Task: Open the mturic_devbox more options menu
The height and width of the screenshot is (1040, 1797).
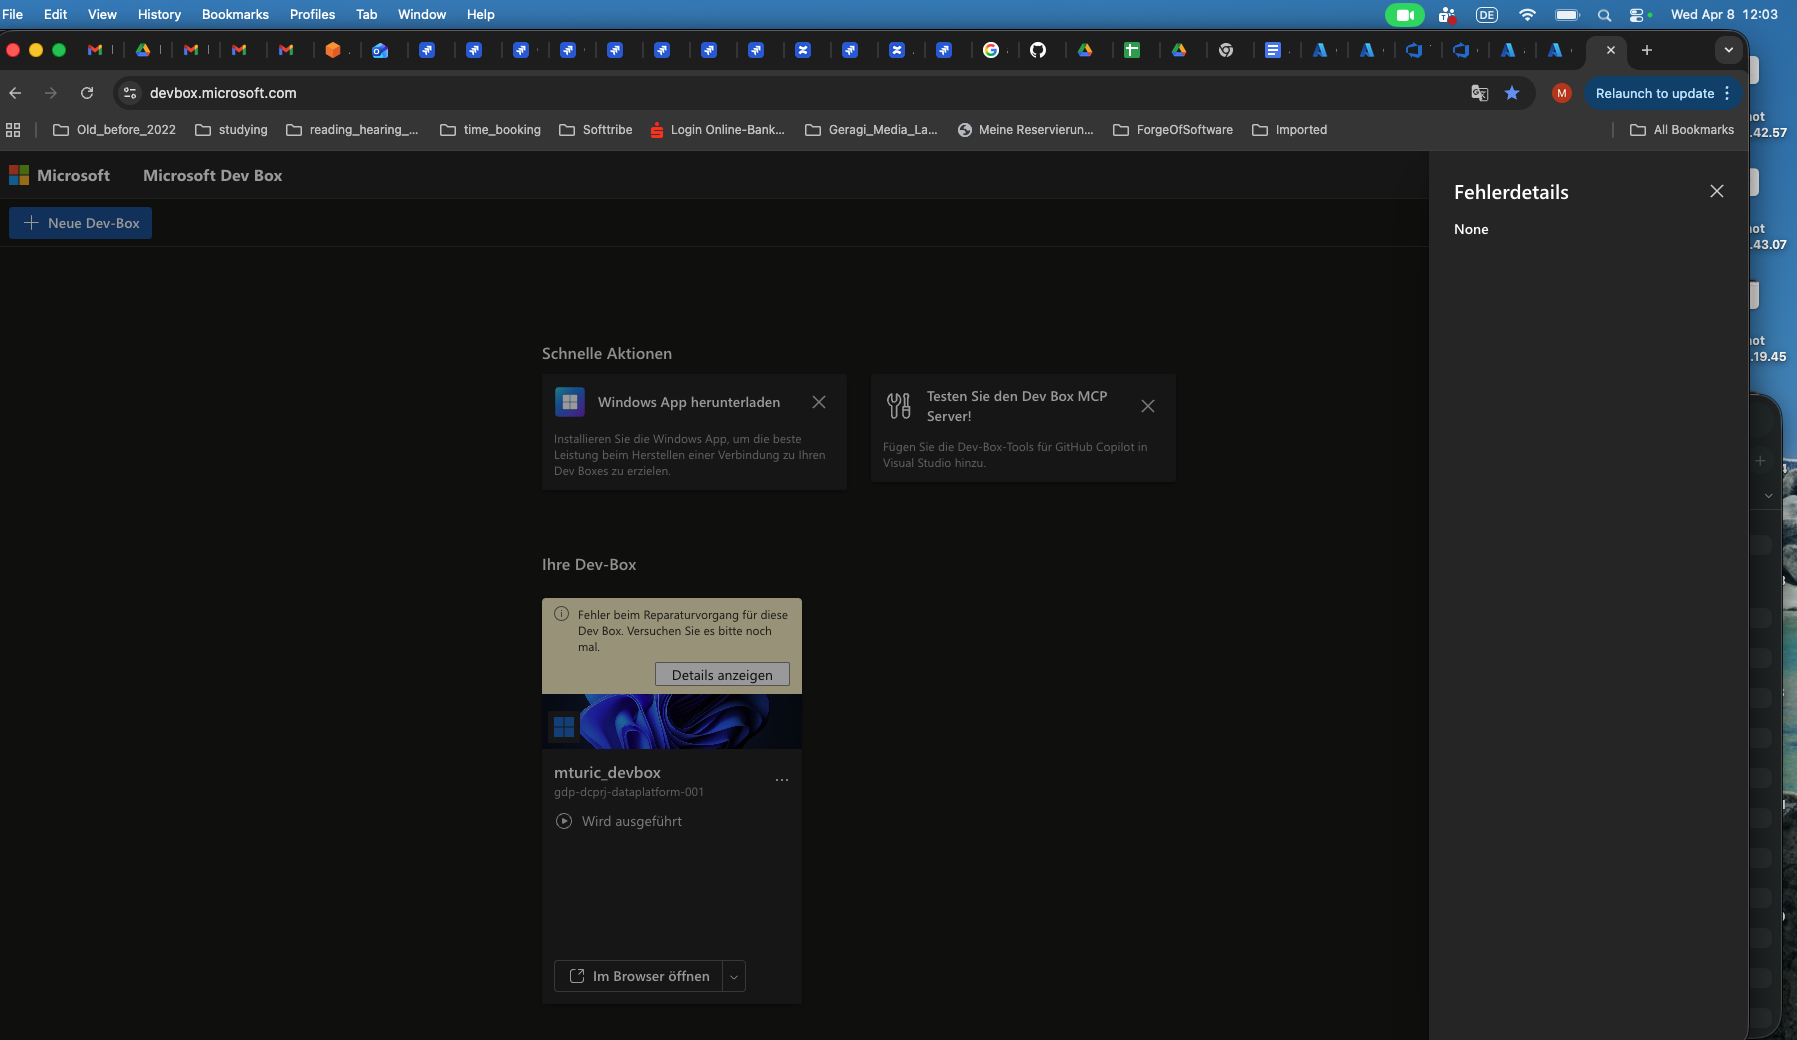Action: (782, 779)
